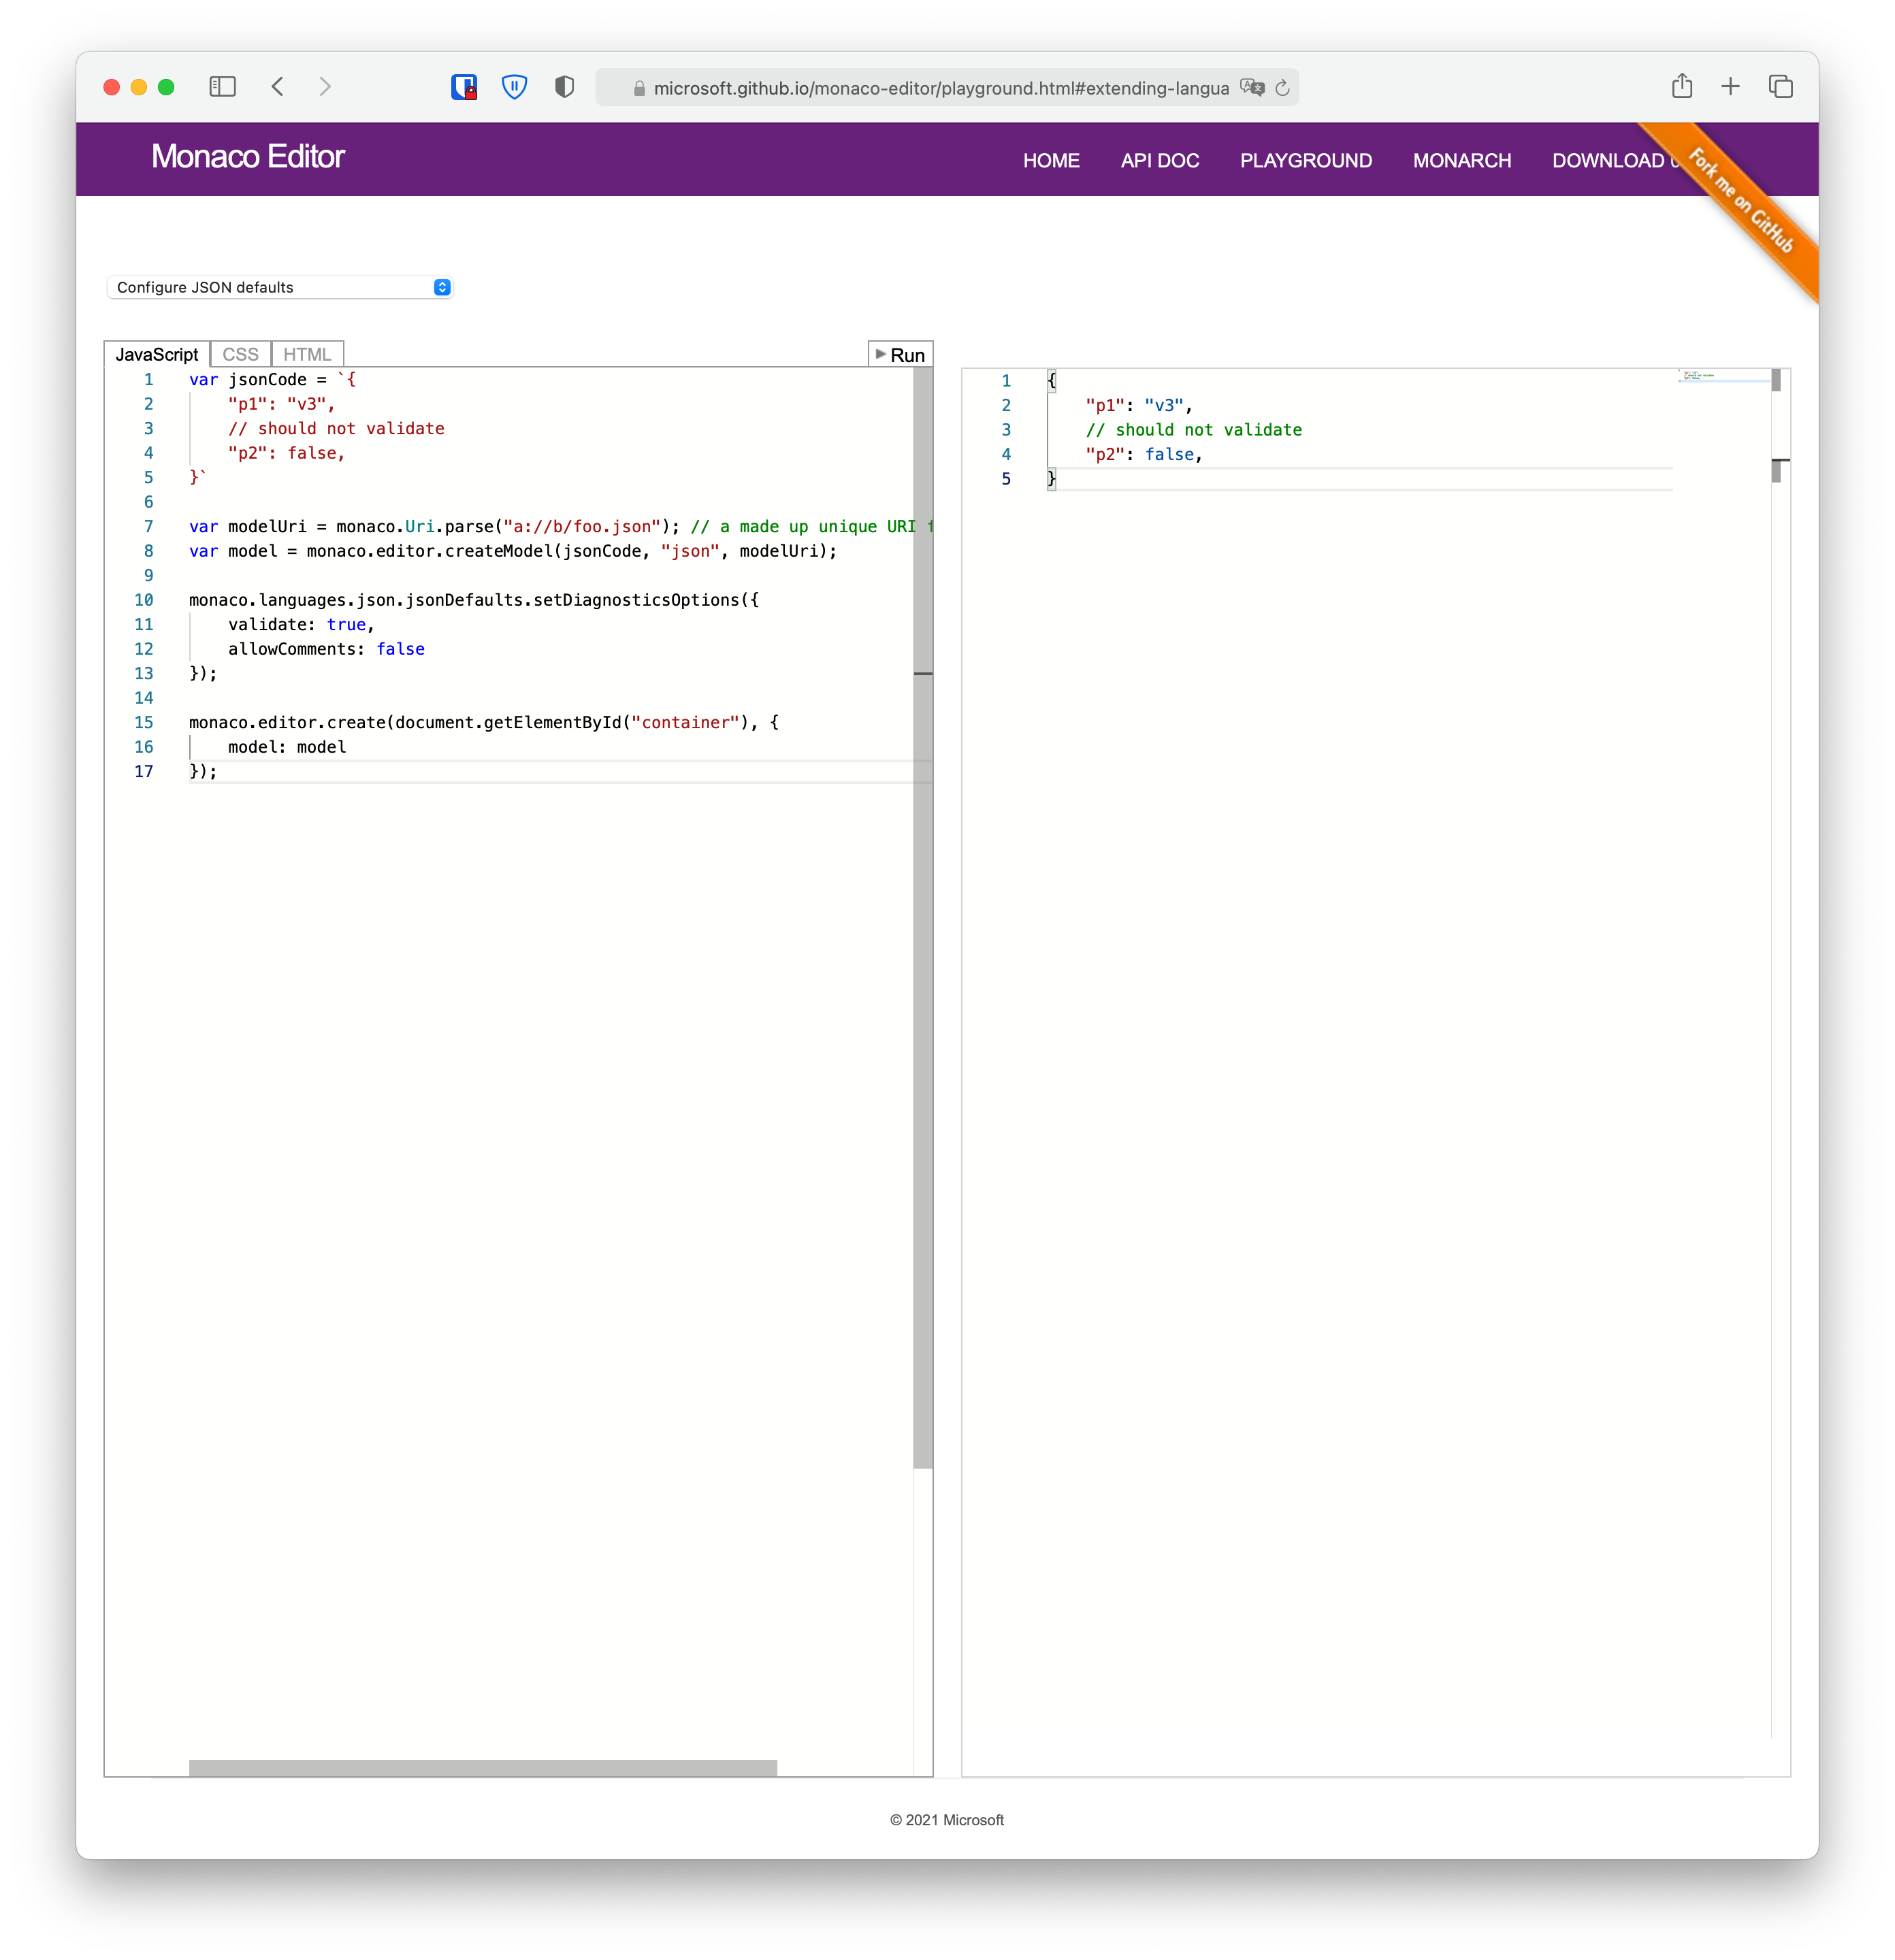1895x1960 pixels.
Task: Open the MONARCH nav link
Action: (x=1462, y=161)
